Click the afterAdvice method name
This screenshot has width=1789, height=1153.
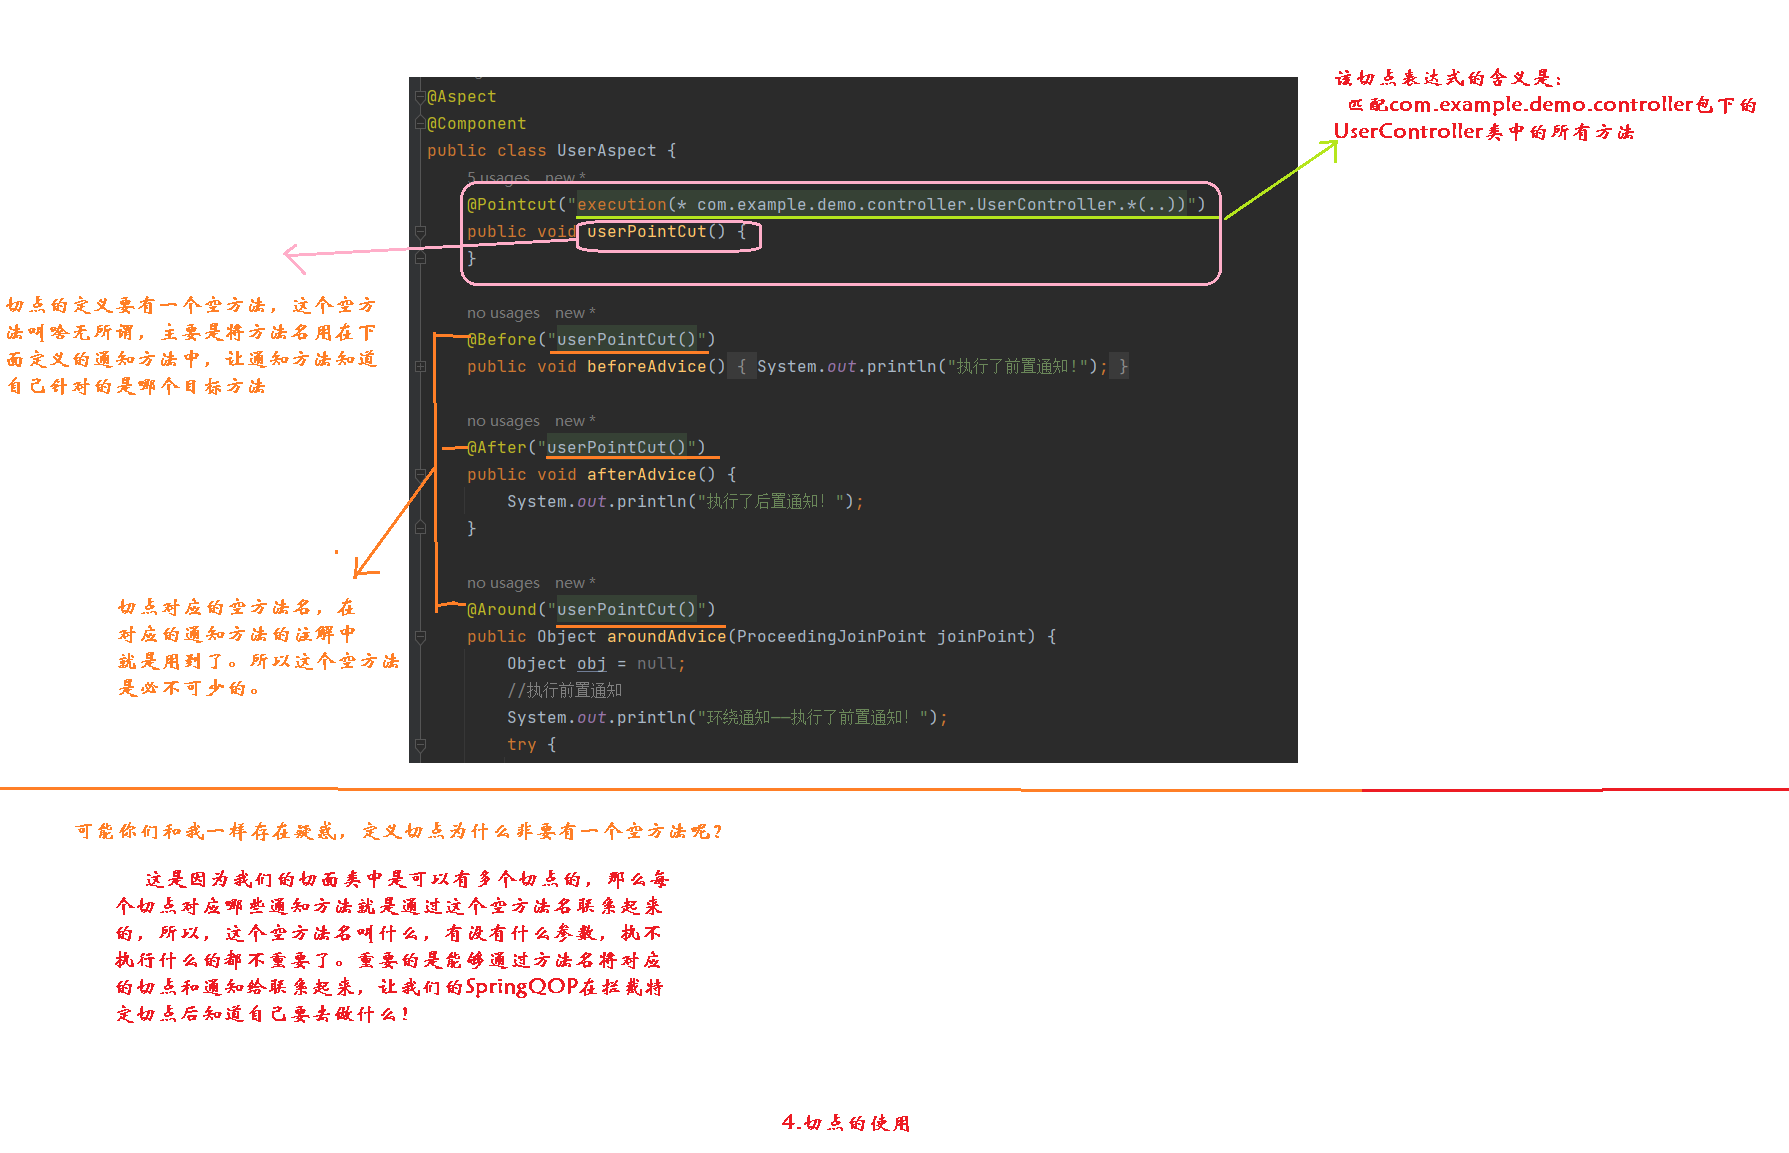pos(641,475)
